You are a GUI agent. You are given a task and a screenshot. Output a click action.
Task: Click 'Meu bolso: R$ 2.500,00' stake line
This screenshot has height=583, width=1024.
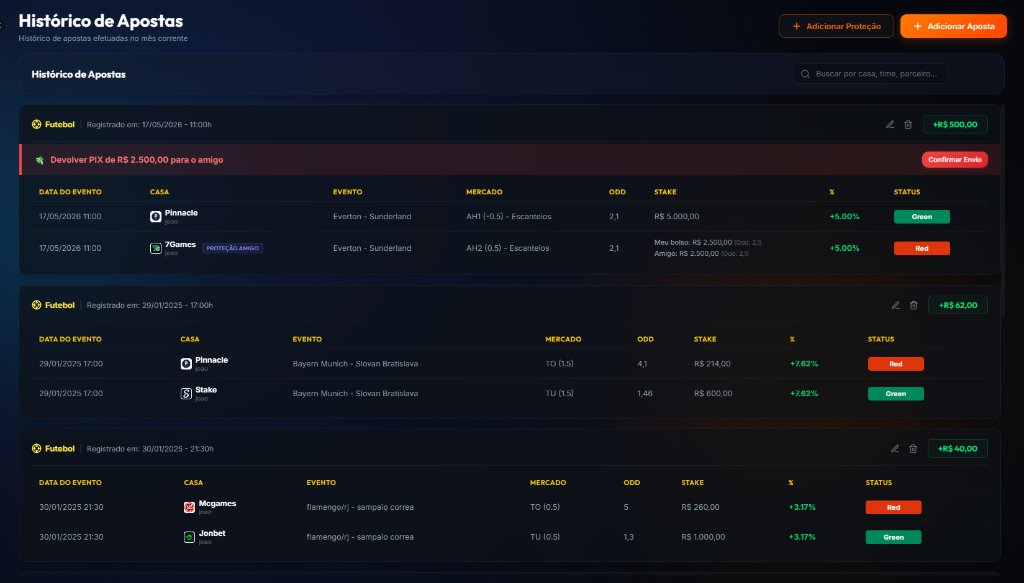[x=693, y=242]
